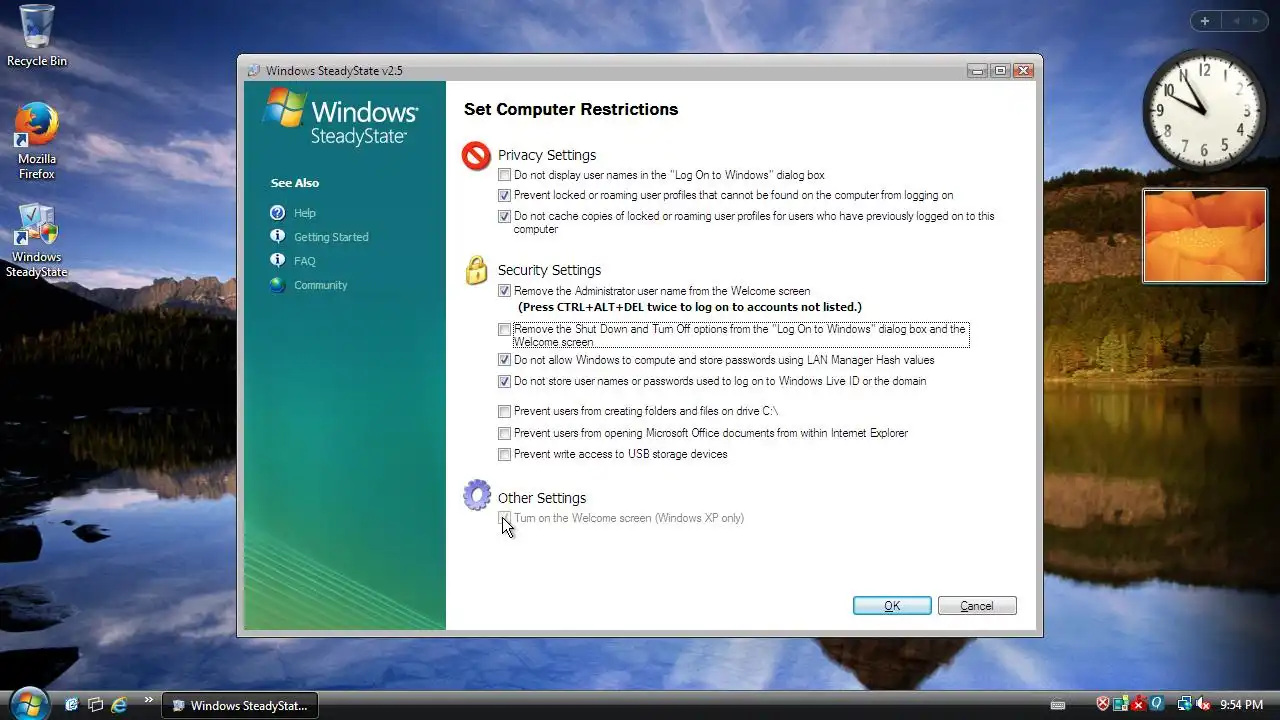The image size is (1280, 720).
Task: Uncheck 'Do not cache copies' of profiles checkbox
Action: (x=505, y=216)
